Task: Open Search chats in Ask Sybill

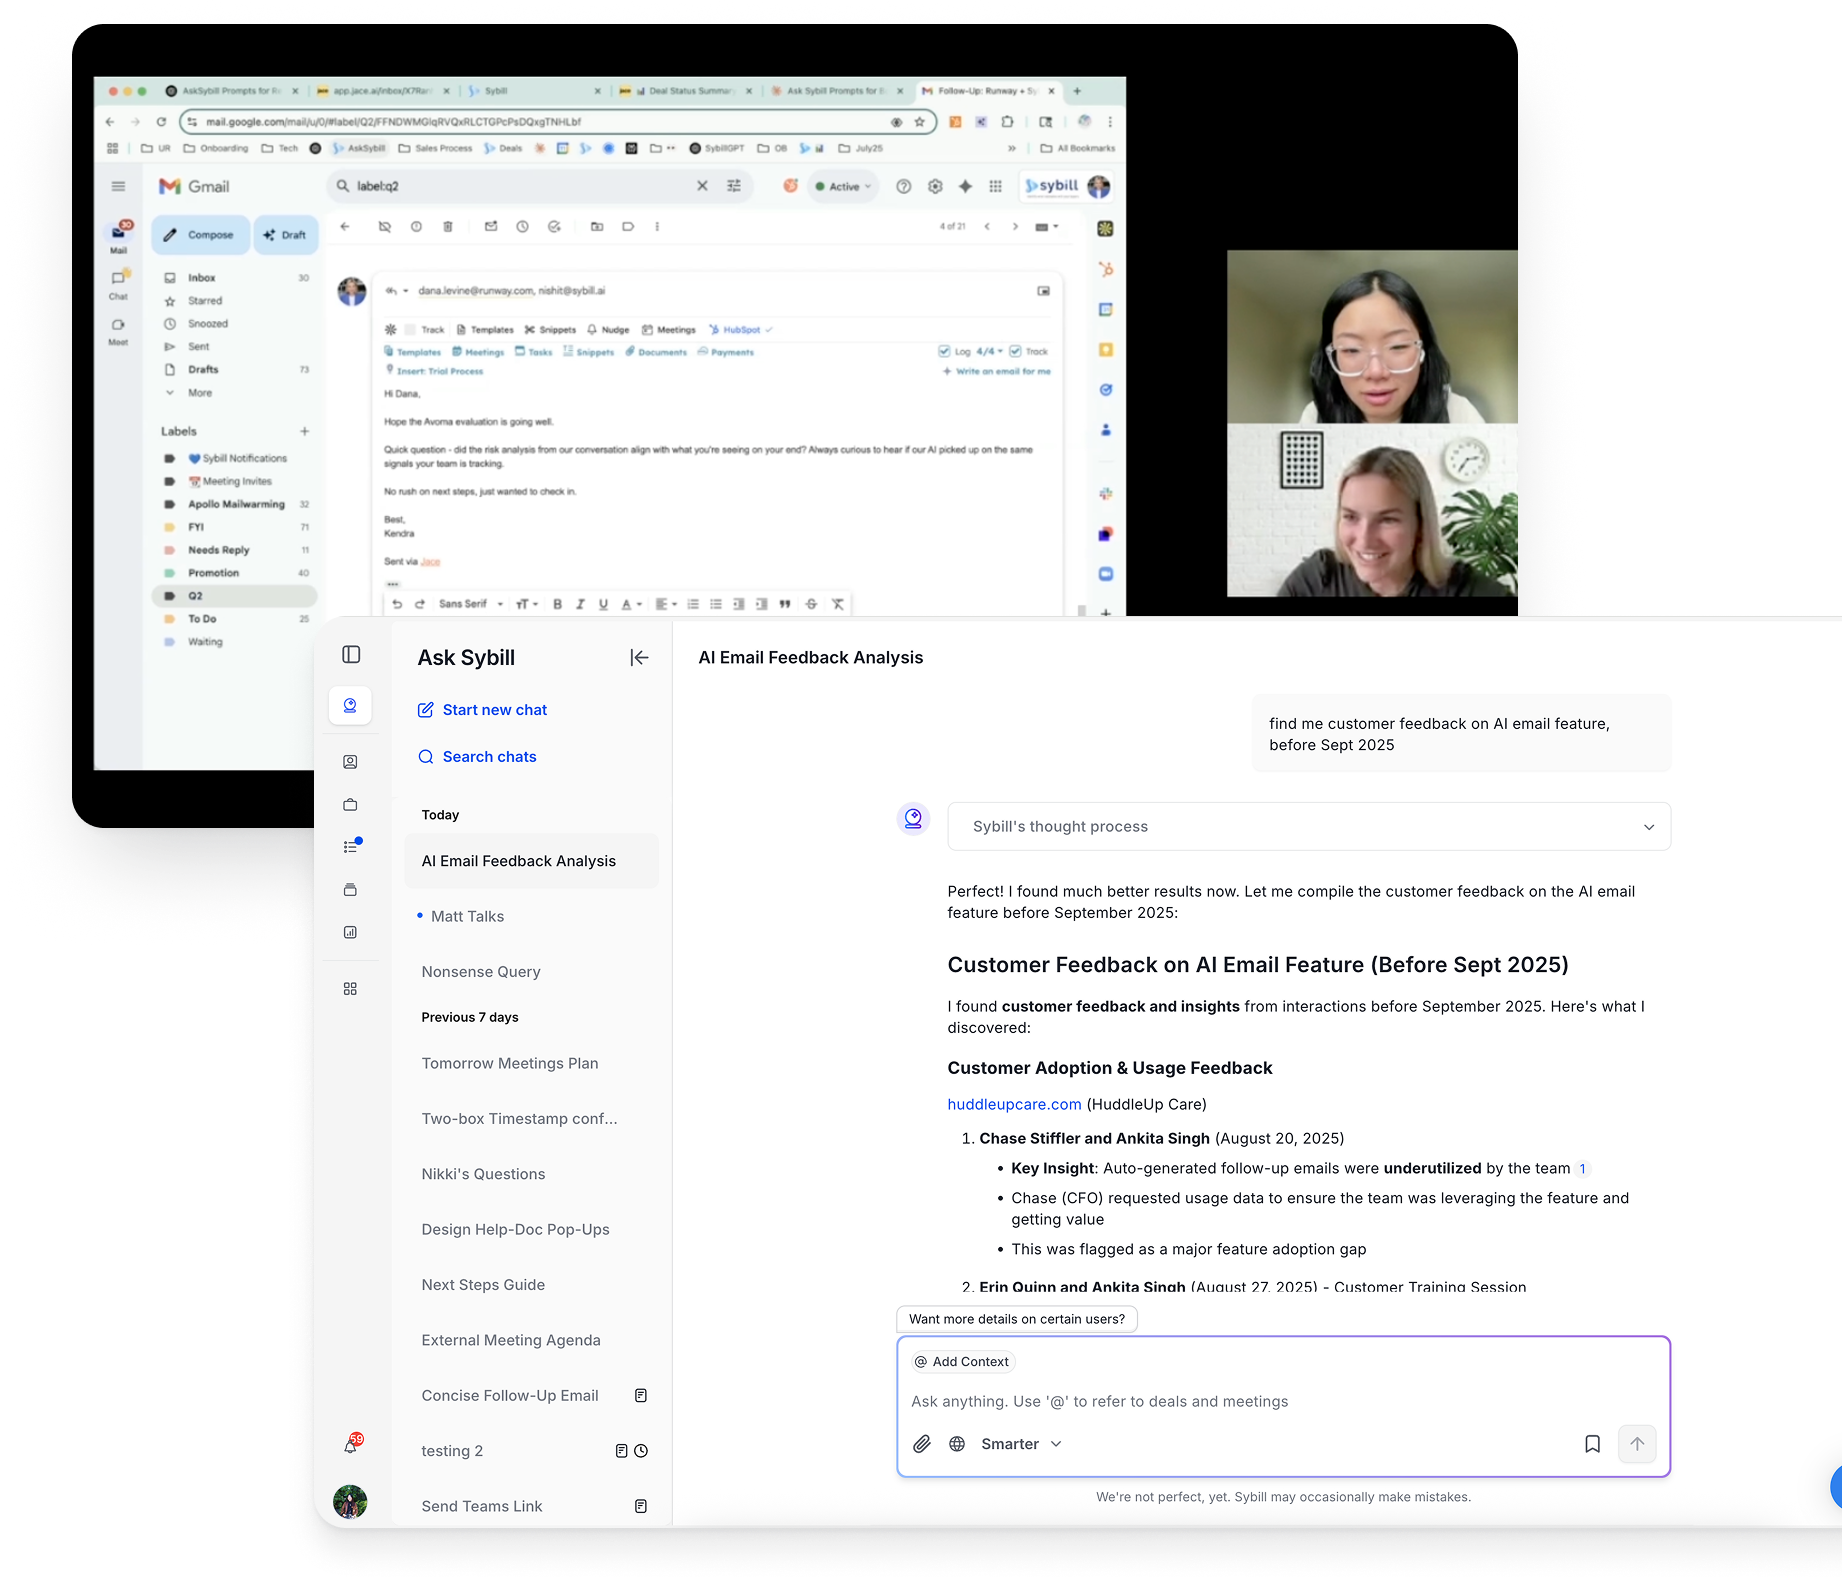Action: click(x=477, y=757)
